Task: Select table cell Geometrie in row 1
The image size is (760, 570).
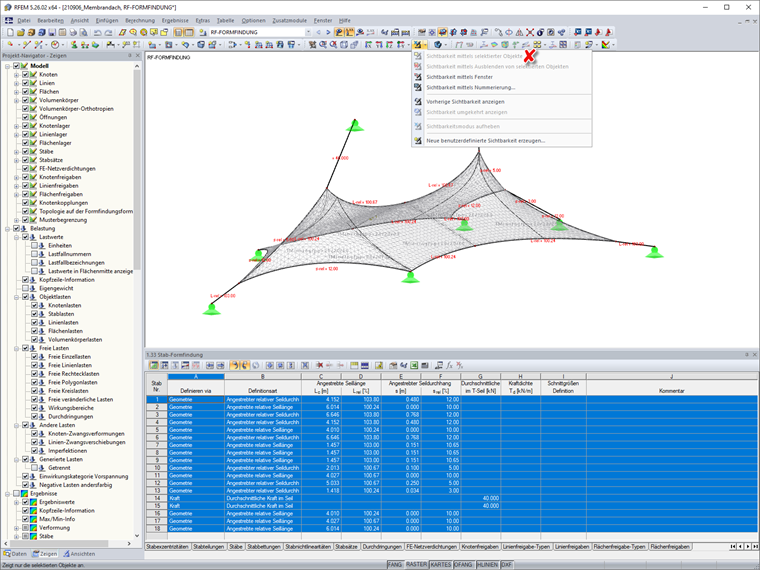Action: point(196,399)
